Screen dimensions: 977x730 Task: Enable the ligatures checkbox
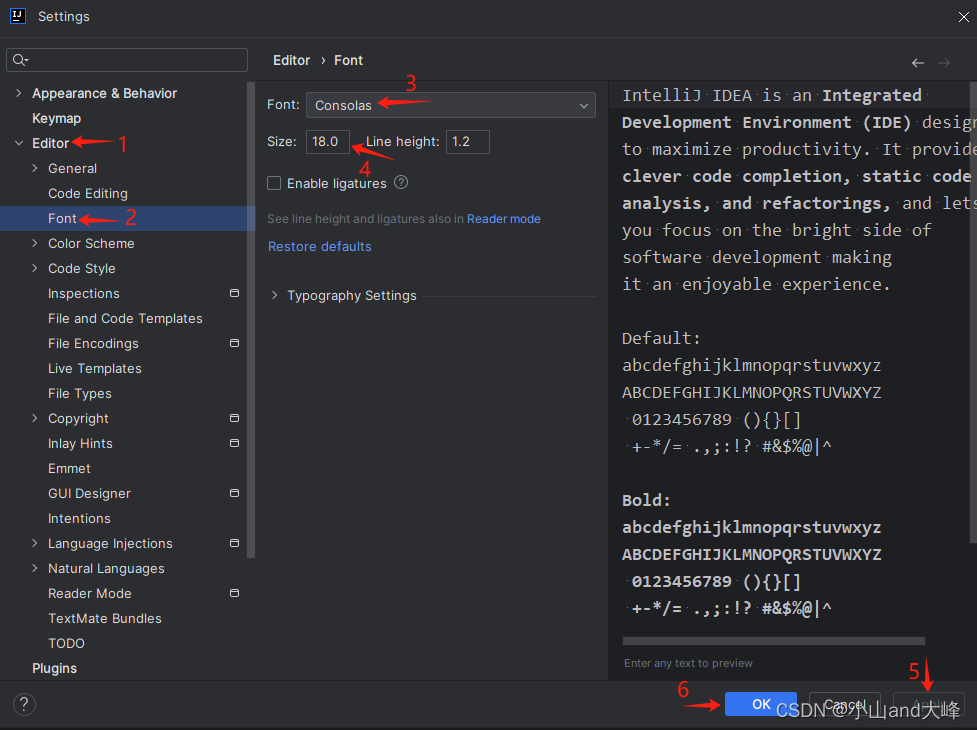click(274, 183)
